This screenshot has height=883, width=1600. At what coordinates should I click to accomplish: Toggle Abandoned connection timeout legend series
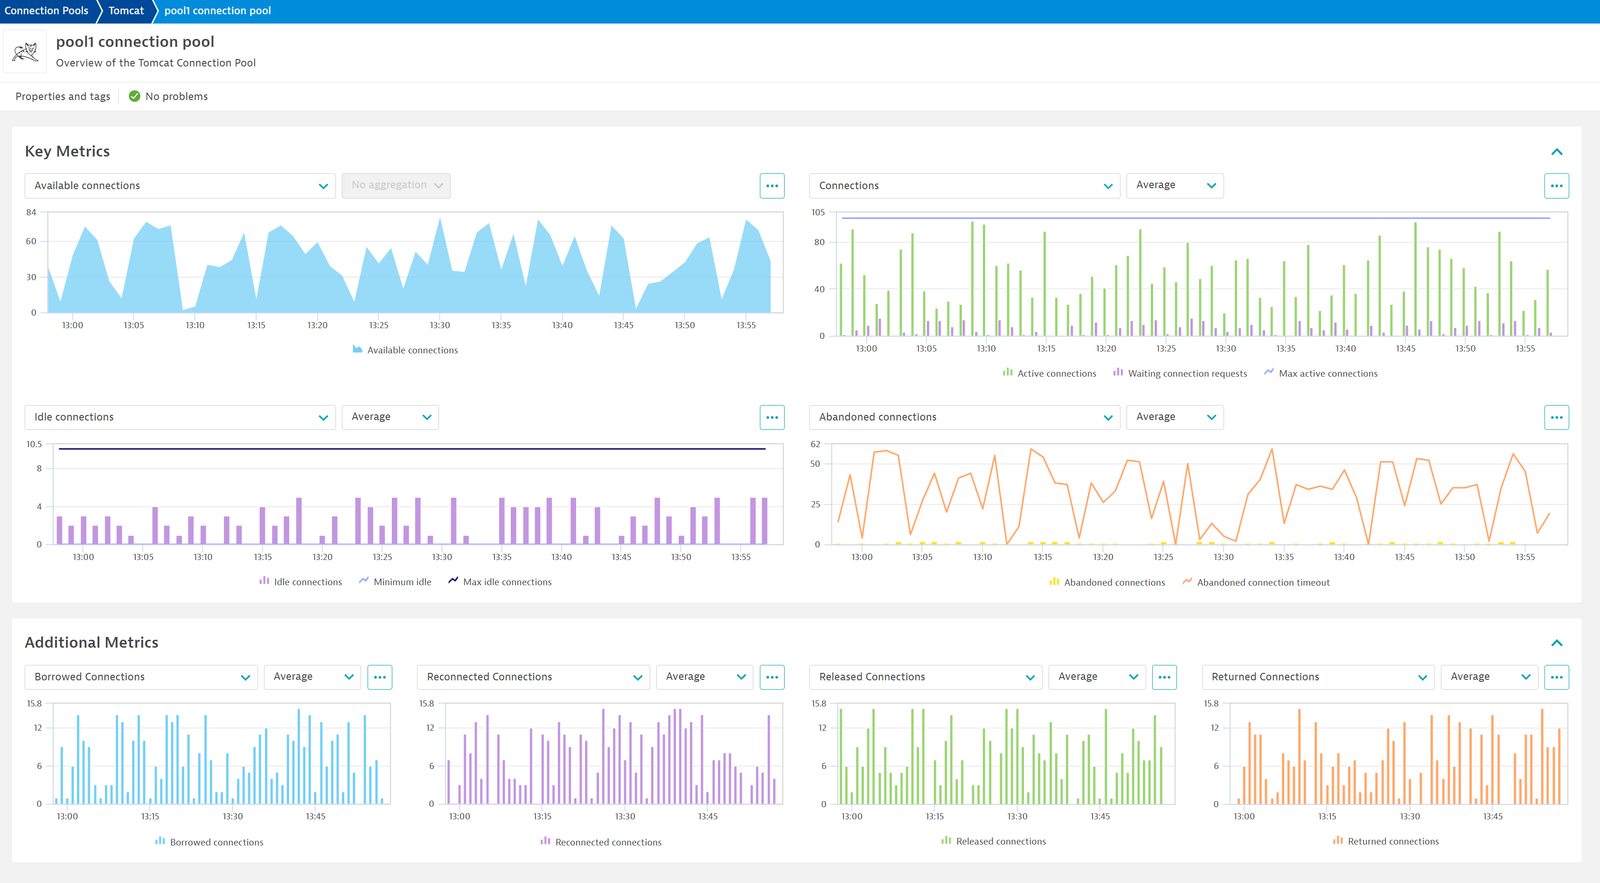1256,582
